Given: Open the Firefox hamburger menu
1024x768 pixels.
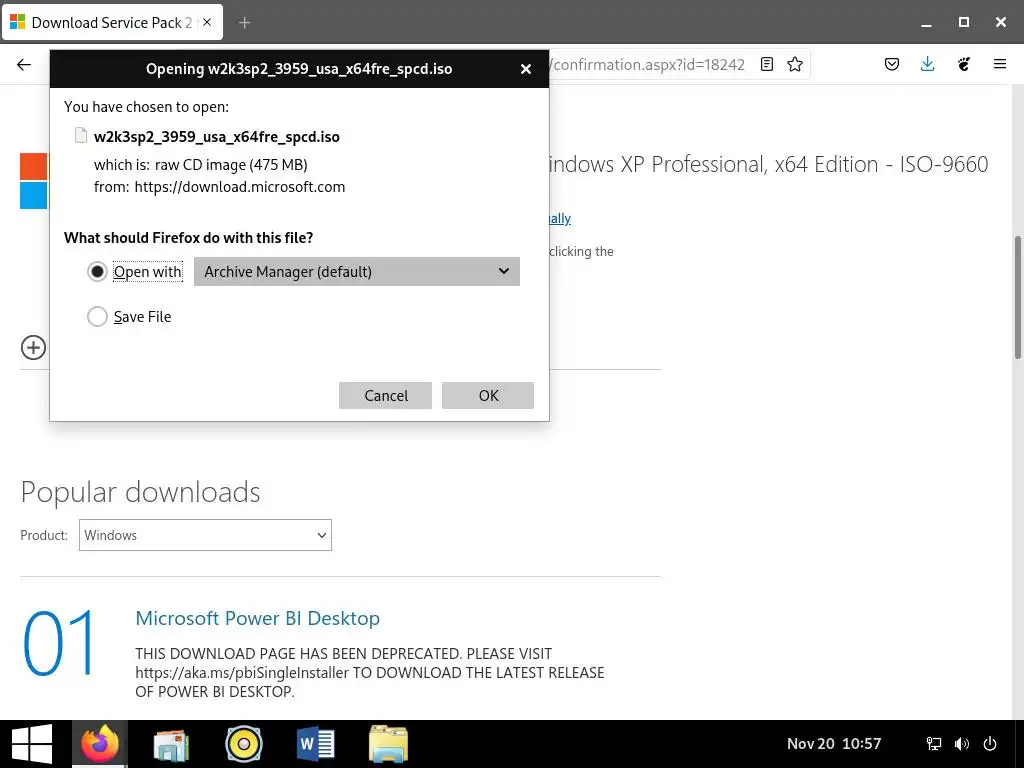Looking at the screenshot, I should click(1000, 64).
